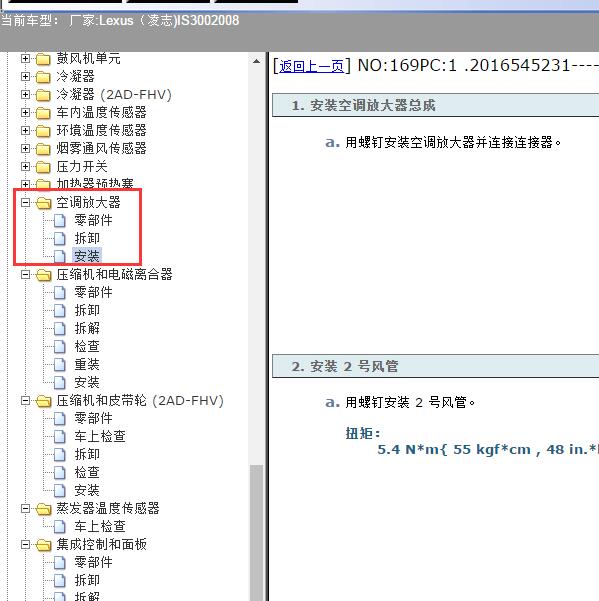Click the 压力开关 folder icon
Image resolution: width=599 pixels, height=601 pixels.
43,167
